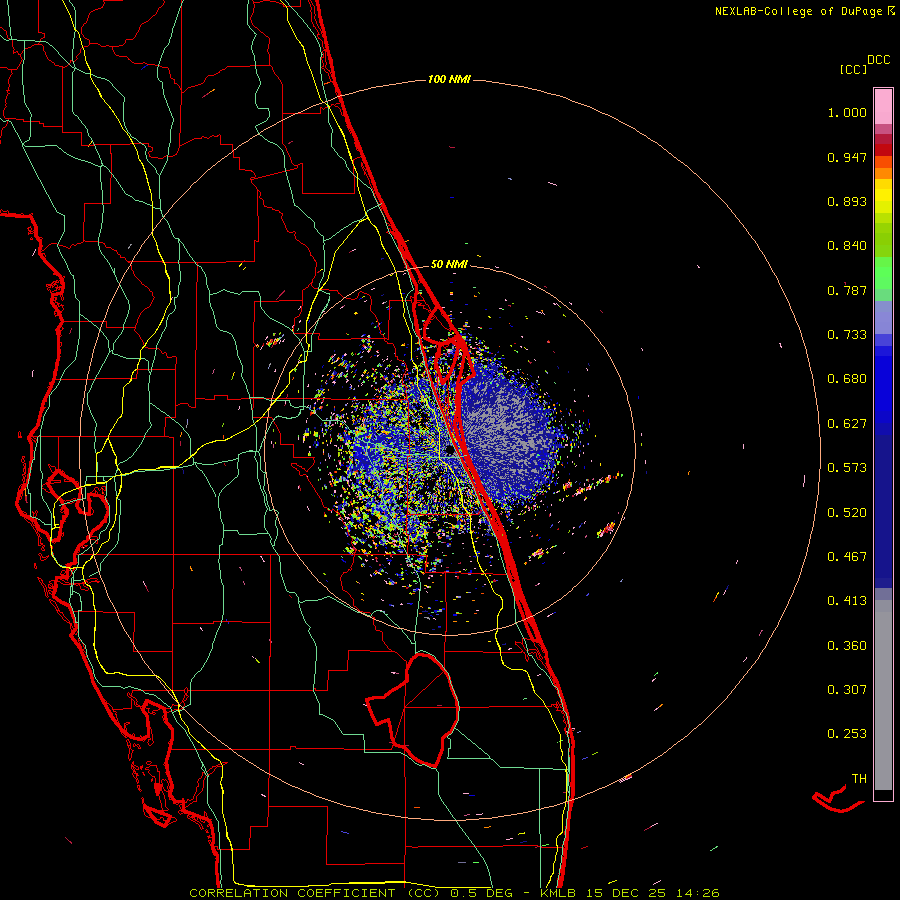Click the 'TH' threshold label on legend

pyautogui.click(x=859, y=779)
